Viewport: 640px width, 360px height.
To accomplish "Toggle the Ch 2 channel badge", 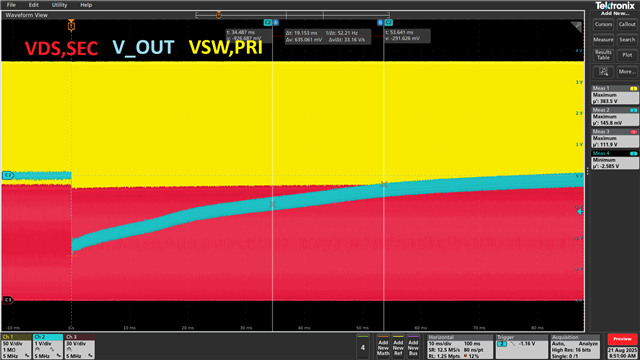I will [48, 347].
